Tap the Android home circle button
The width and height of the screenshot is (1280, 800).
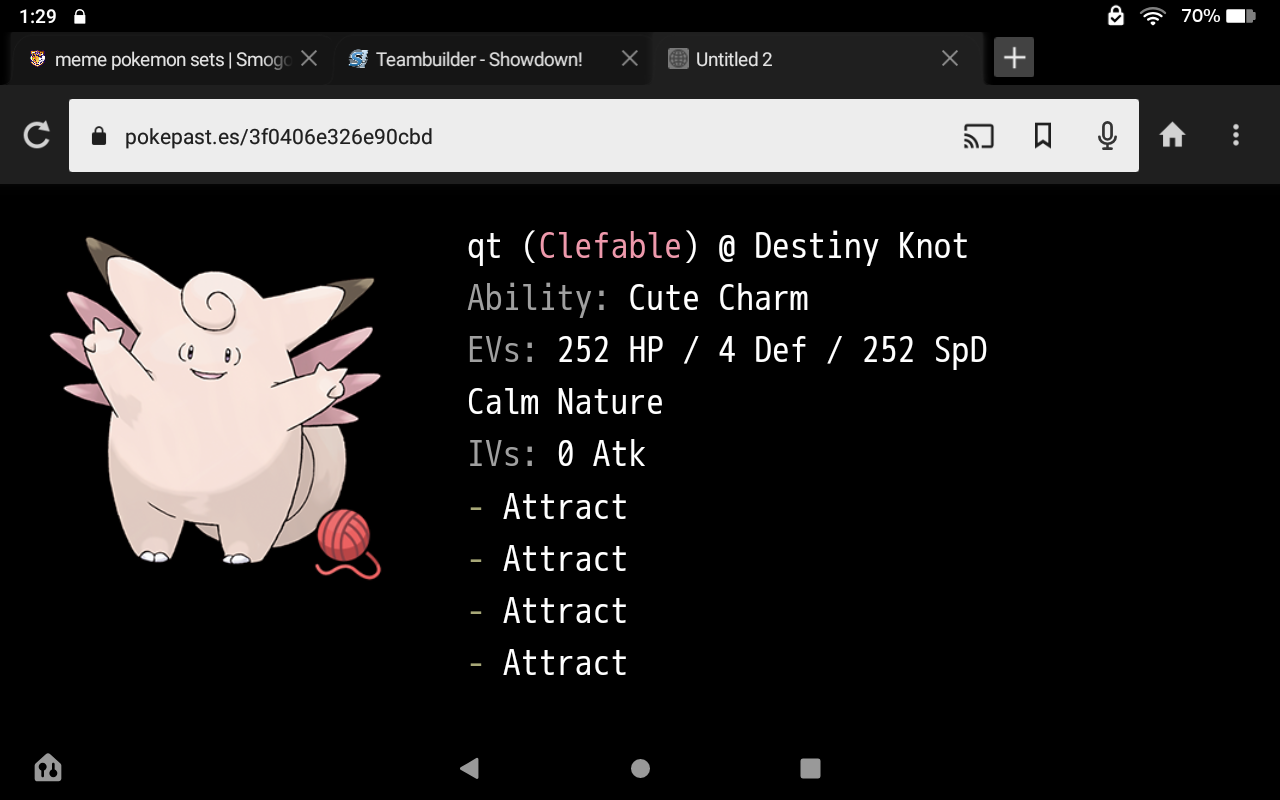pos(640,768)
